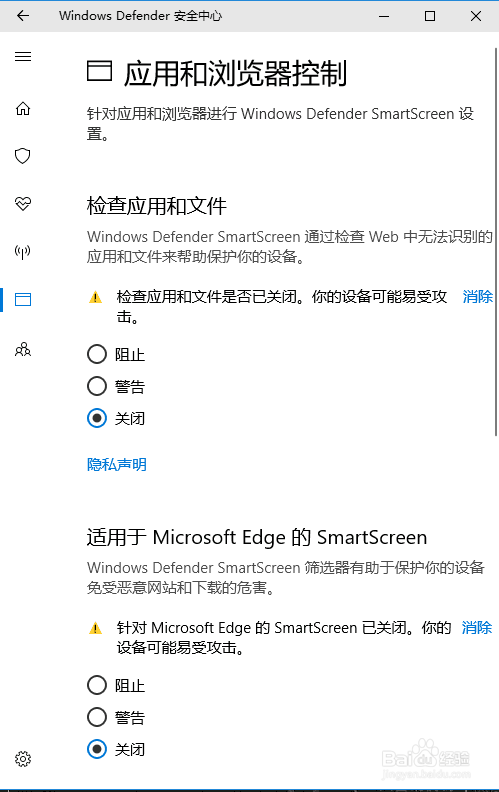The height and width of the screenshot is (792, 499).
Task: Select 阻止 under 检查应用和文件
Action: [116, 354]
